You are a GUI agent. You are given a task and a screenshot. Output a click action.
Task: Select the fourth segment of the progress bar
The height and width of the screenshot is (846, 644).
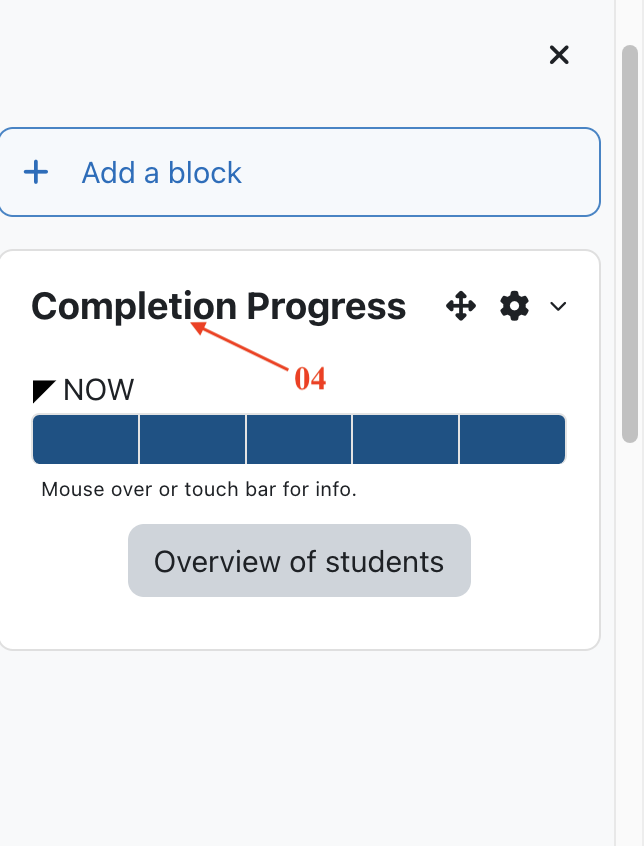(x=406, y=439)
